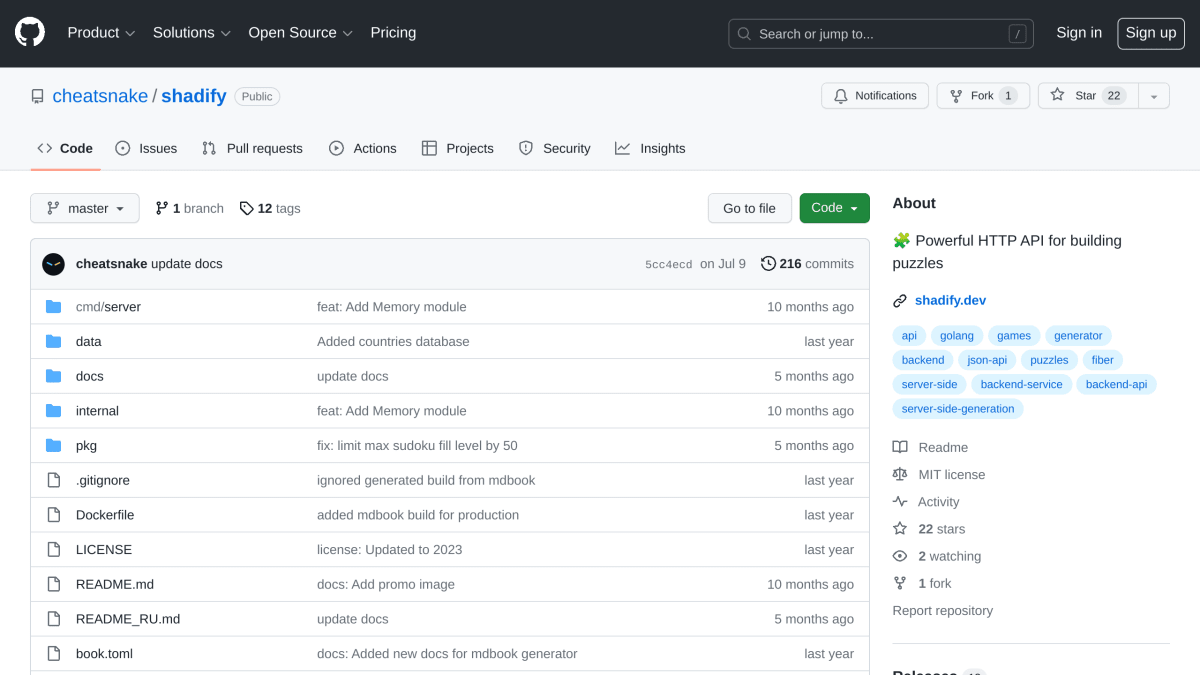Click the book.toml file icon
This screenshot has height=675, width=1200.
53,654
